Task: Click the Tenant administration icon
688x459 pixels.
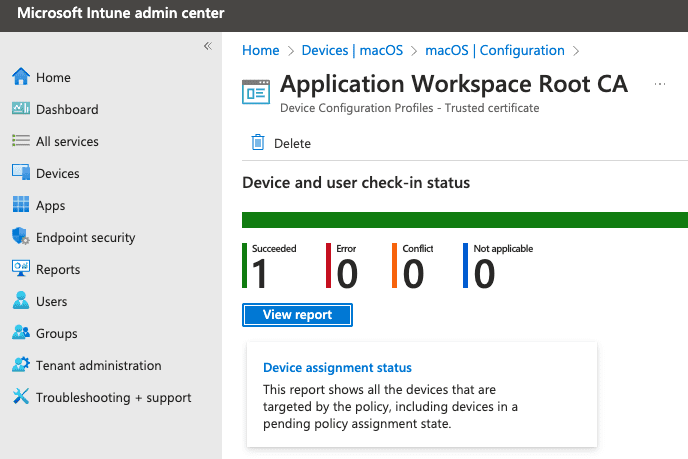Action: (20, 365)
